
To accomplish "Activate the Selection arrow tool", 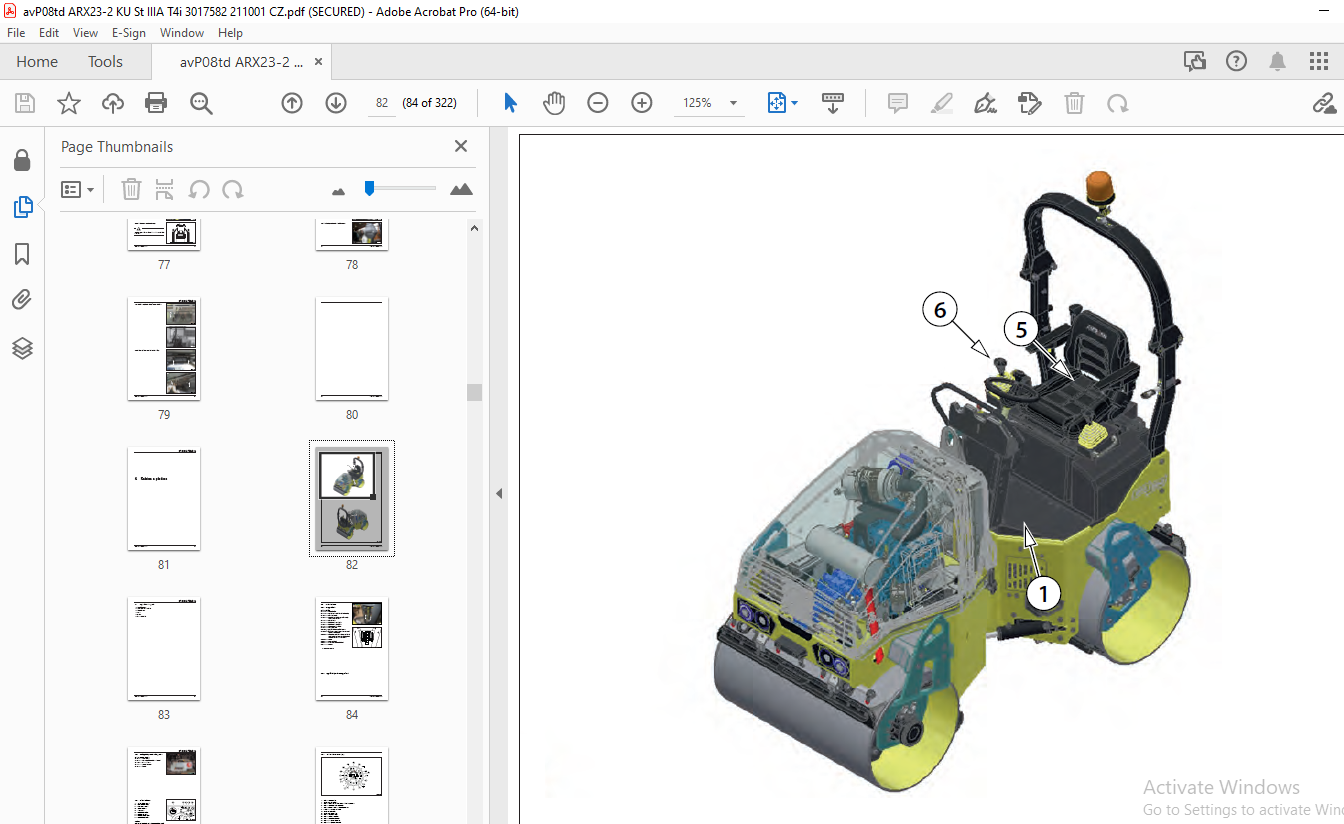I will (510, 103).
